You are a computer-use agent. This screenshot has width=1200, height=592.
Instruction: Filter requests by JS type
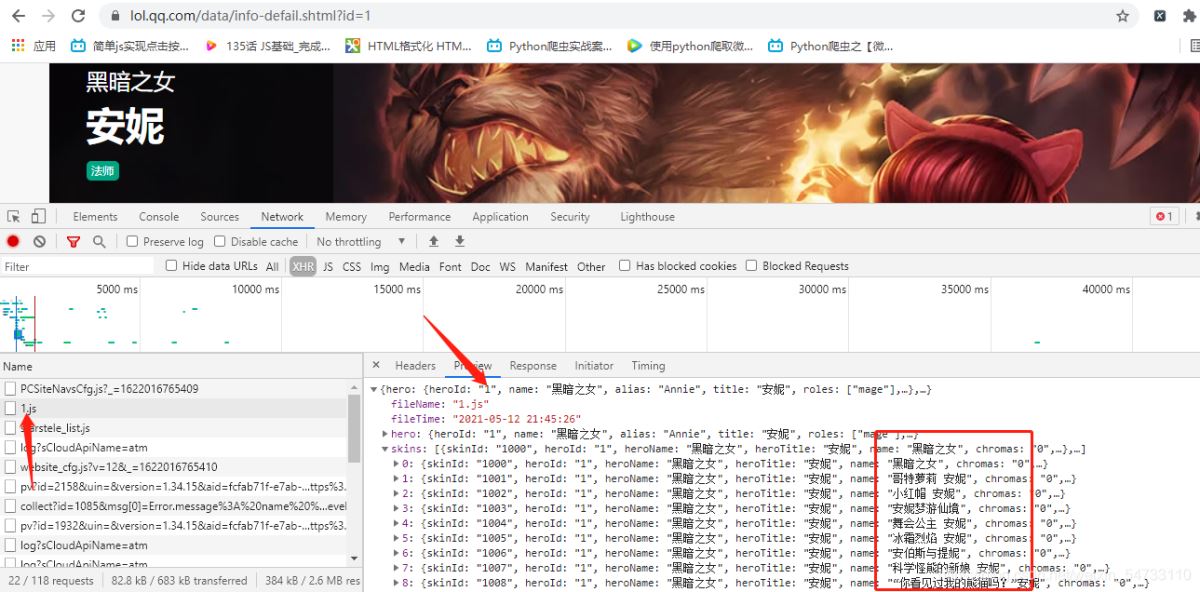(328, 267)
